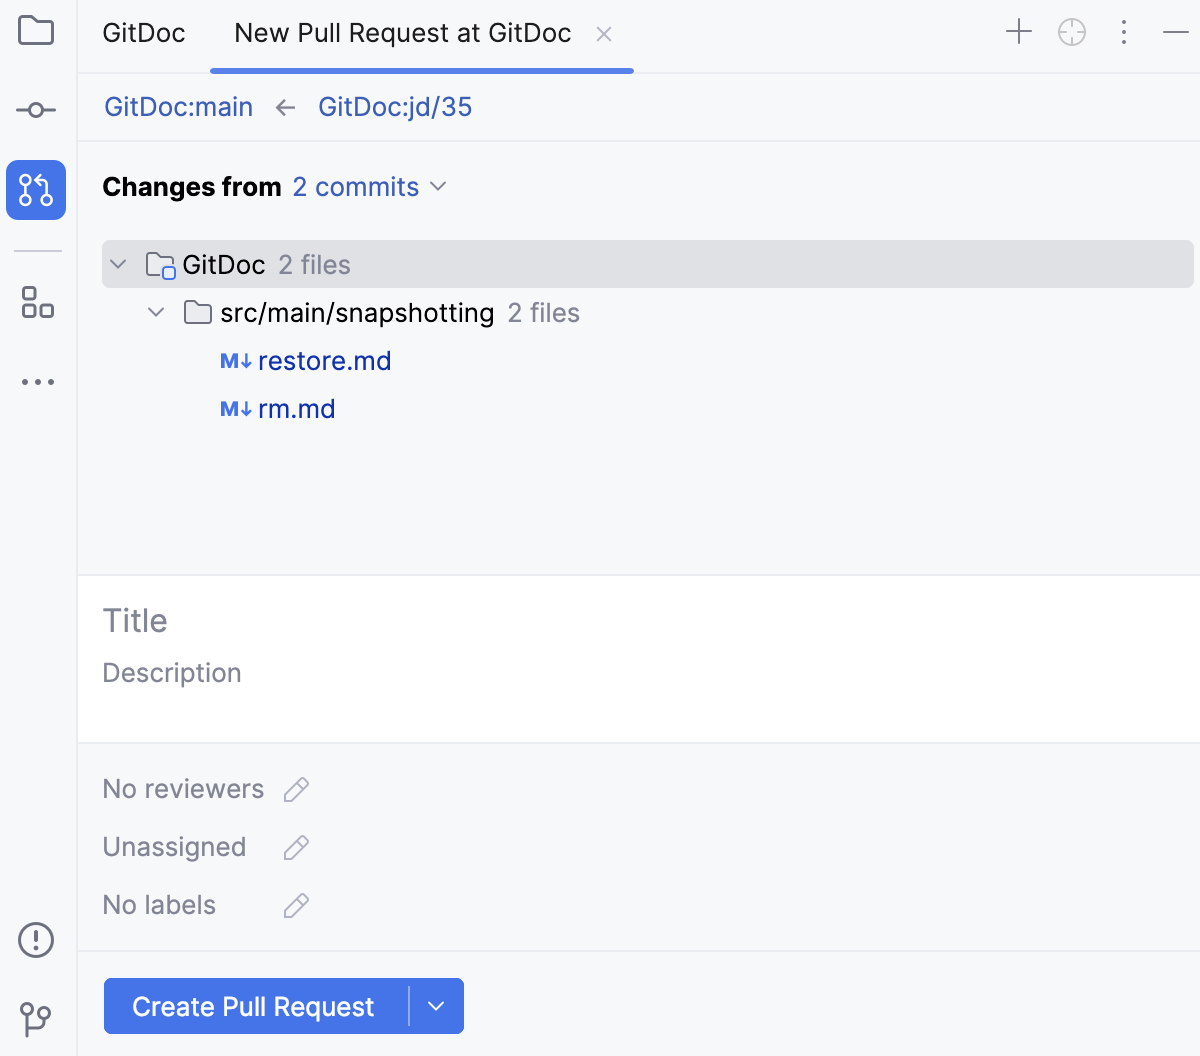
Task: Select the Pull Requests tool window icon
Action: 36,189
